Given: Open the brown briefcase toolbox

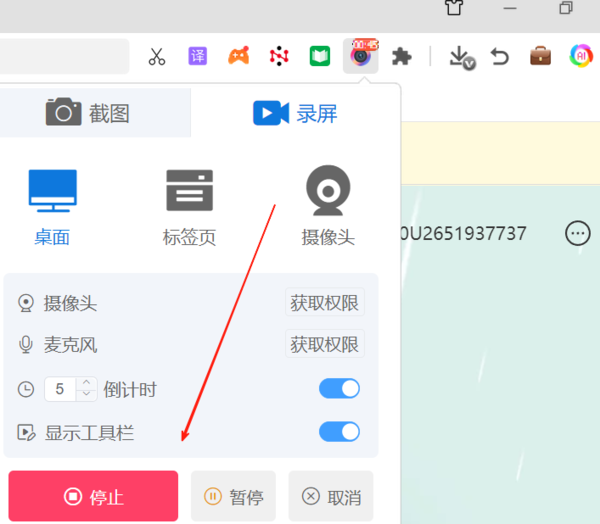Looking at the screenshot, I should pos(540,56).
